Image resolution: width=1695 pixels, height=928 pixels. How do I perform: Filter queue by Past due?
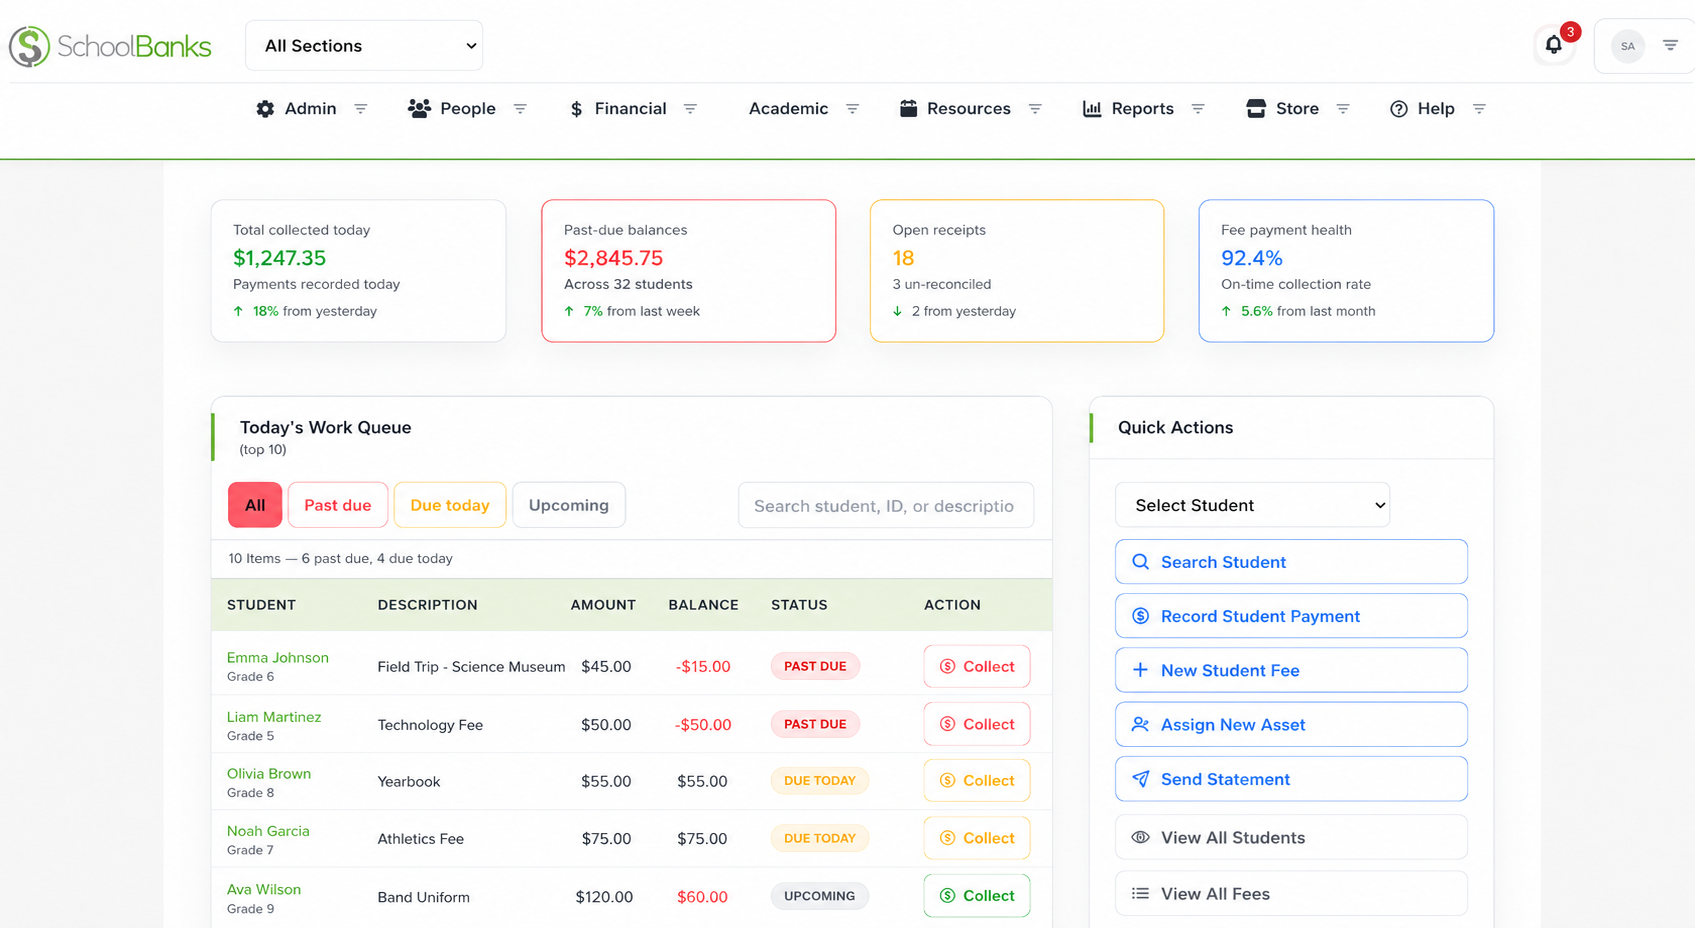pyautogui.click(x=338, y=505)
